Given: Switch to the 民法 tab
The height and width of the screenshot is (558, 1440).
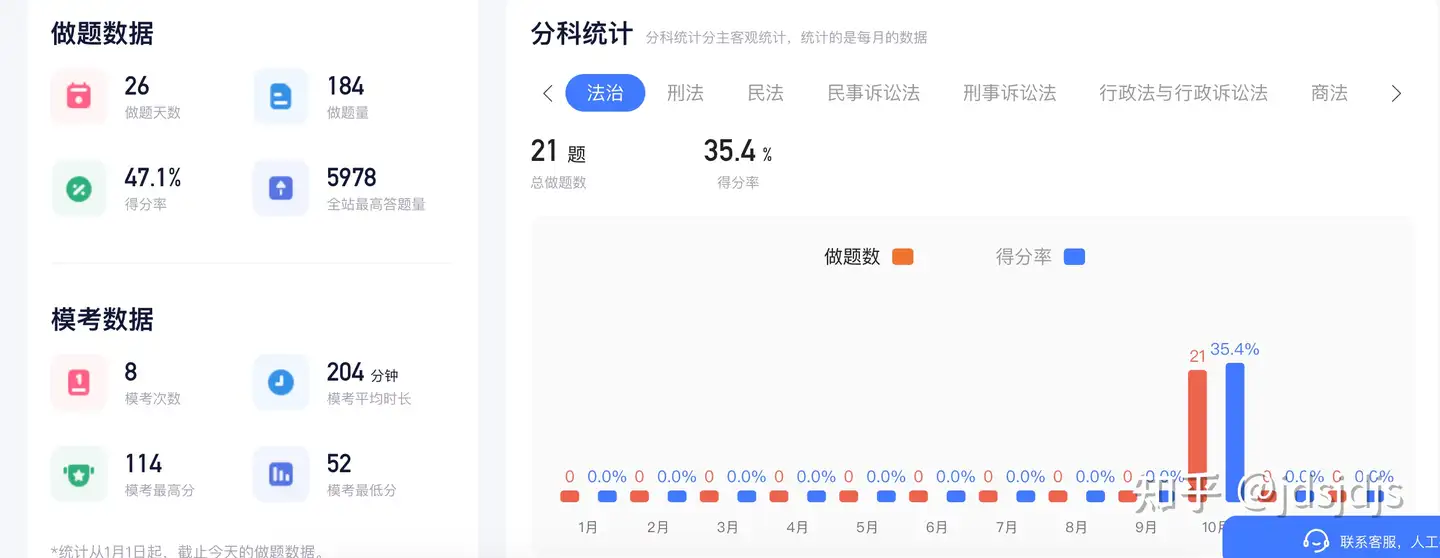Looking at the screenshot, I should (x=765, y=93).
